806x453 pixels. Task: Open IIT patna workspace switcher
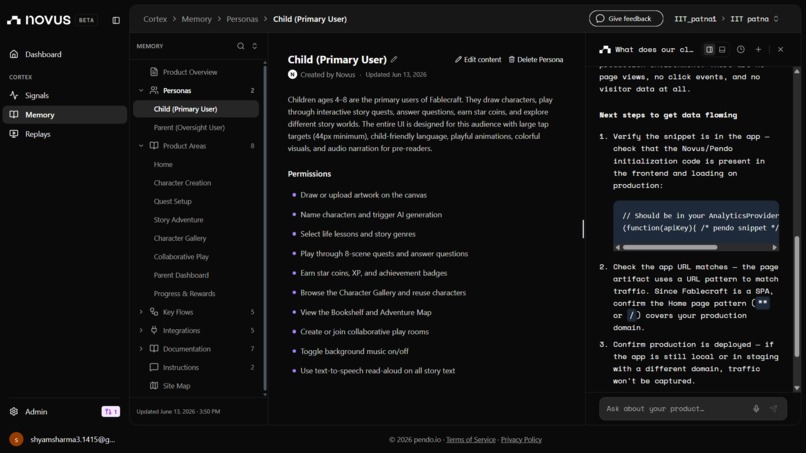(x=755, y=19)
